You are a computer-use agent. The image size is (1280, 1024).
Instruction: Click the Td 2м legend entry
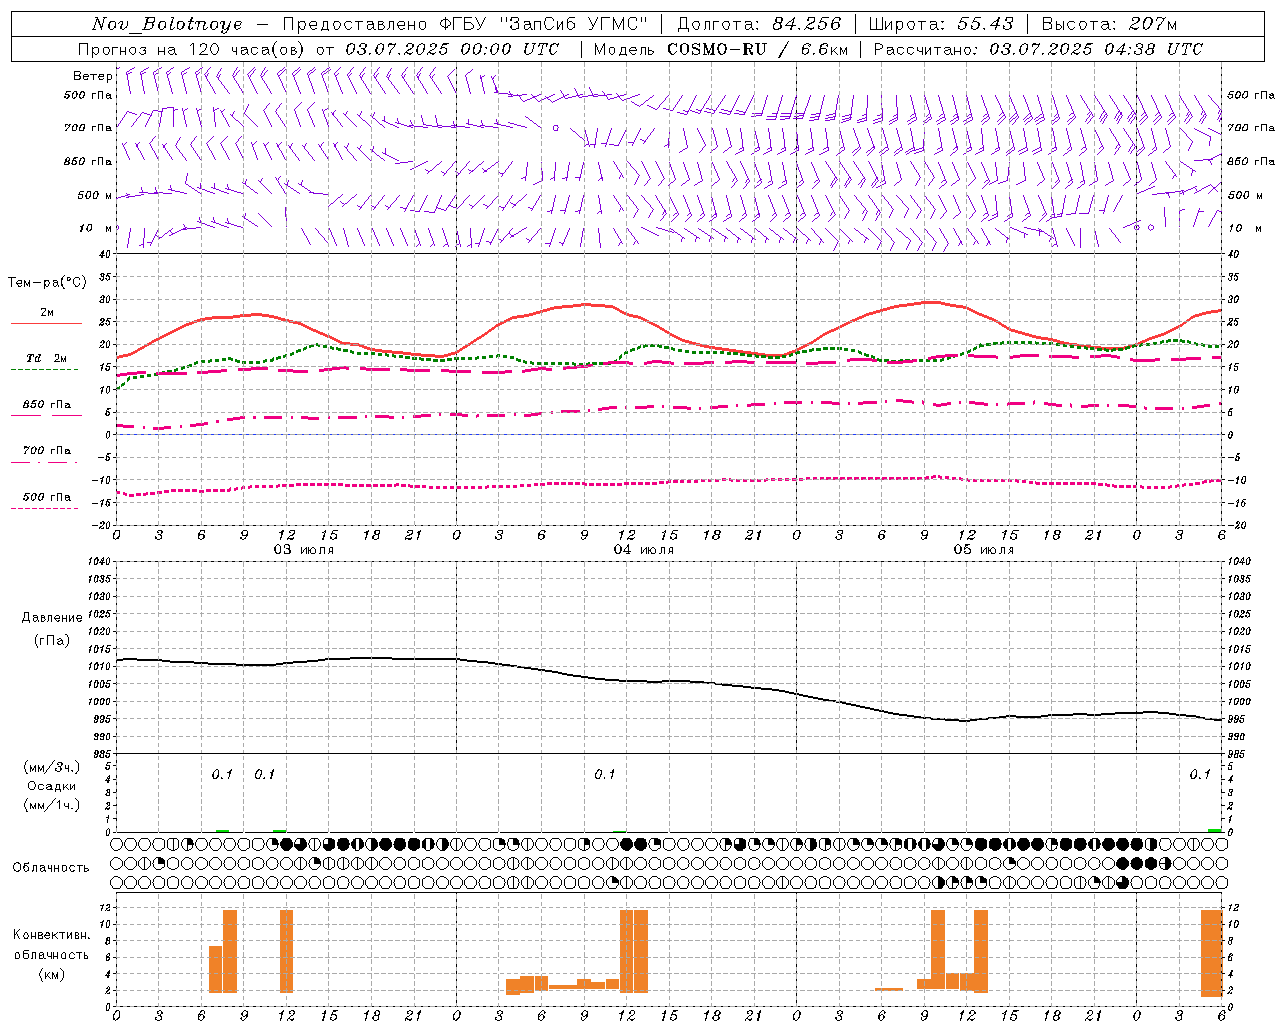[46, 358]
